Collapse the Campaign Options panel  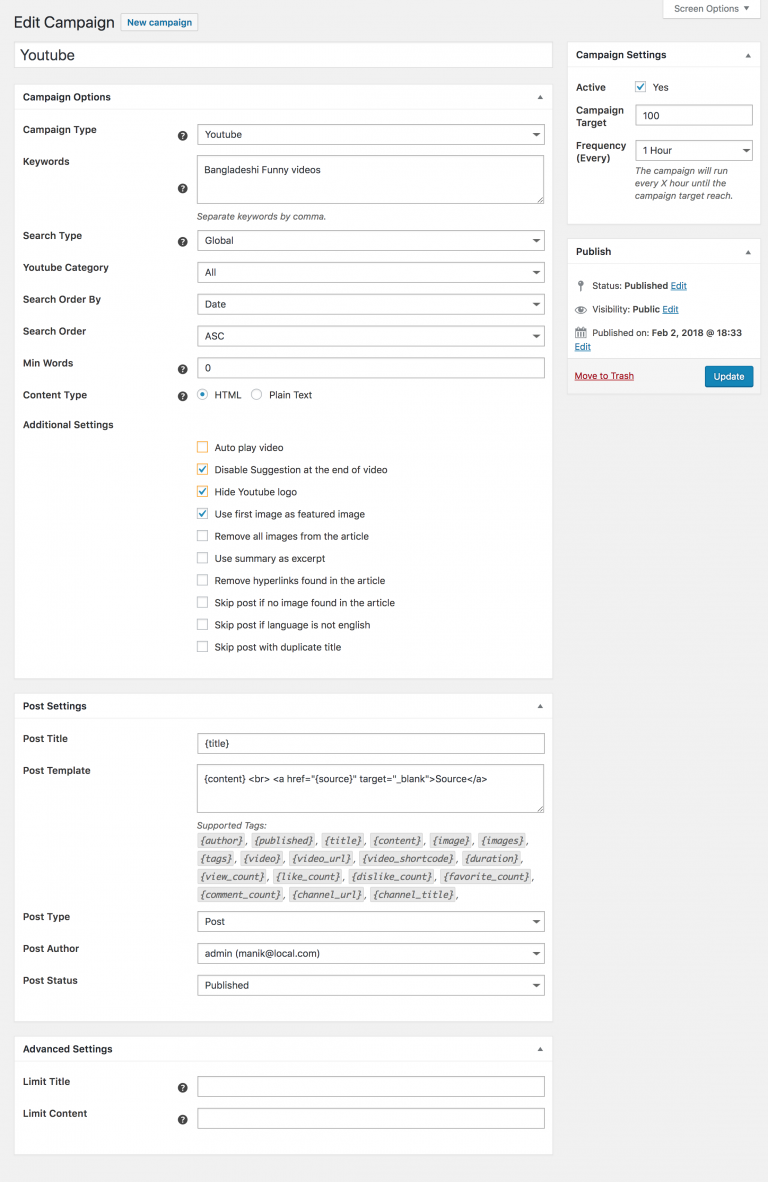click(540, 97)
